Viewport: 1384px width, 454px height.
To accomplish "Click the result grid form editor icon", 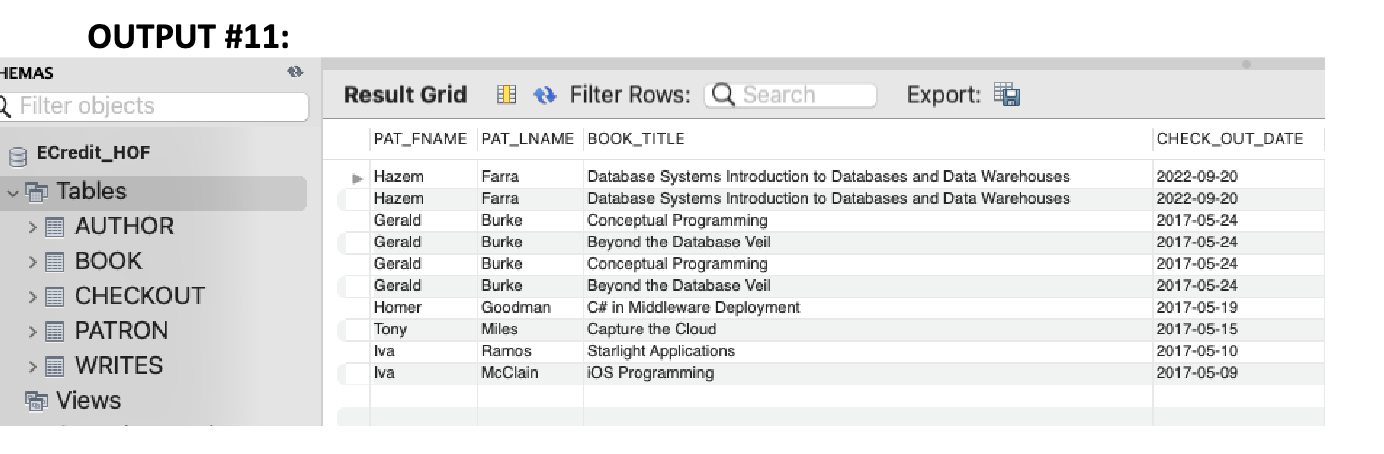I will pyautogui.click(x=507, y=95).
